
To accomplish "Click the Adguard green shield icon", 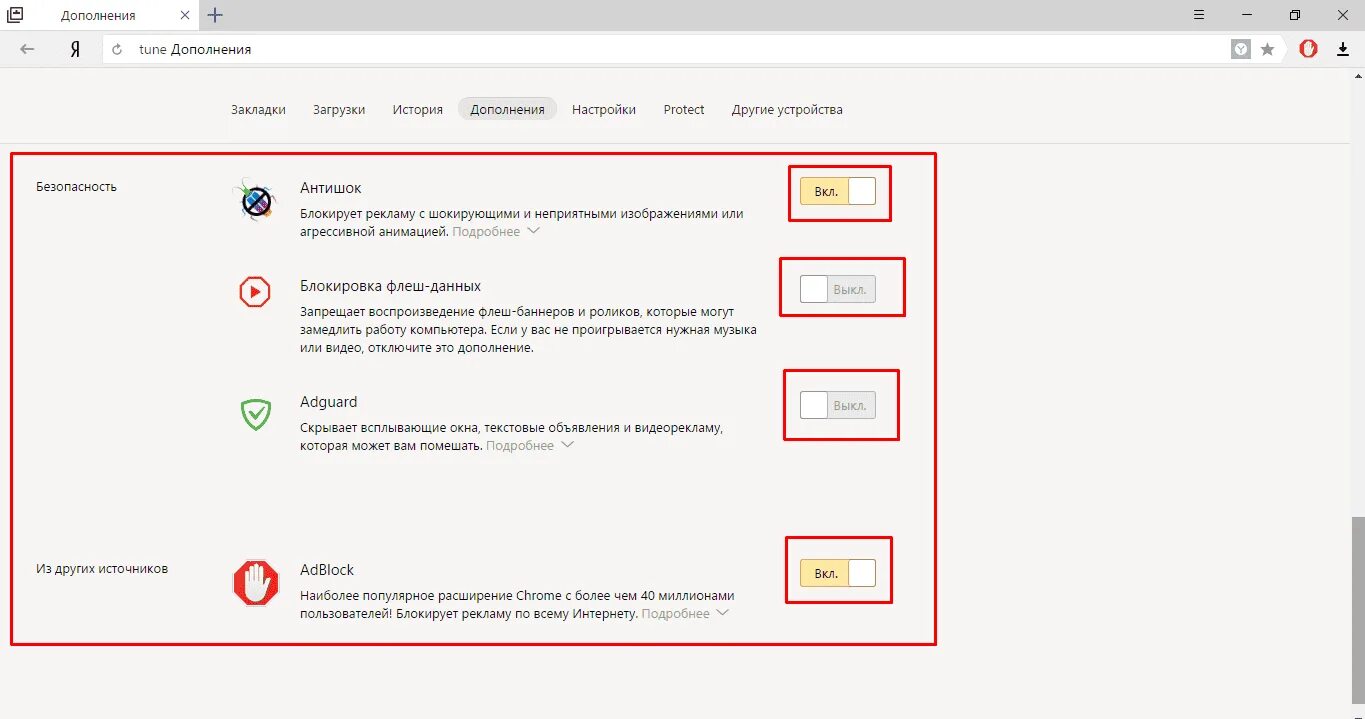I will [256, 414].
